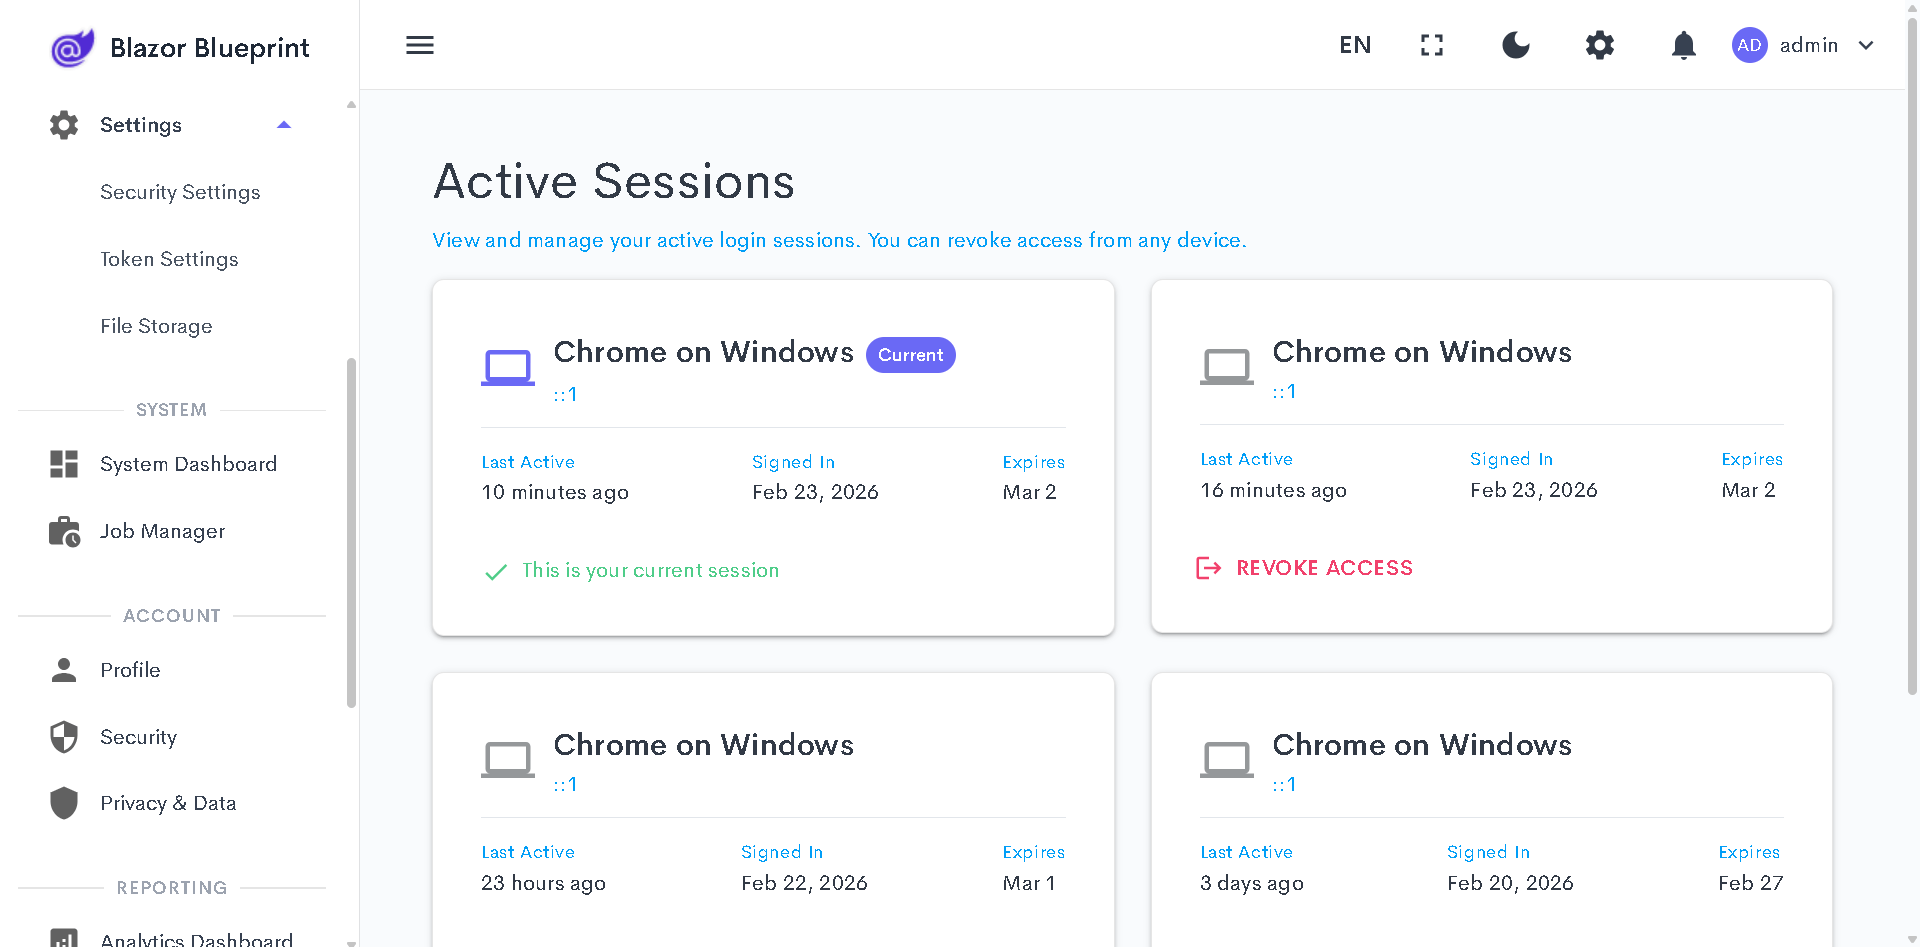Select the System Dashboard icon in sidebar
Viewport: 1920px width, 947px height.
tap(64, 463)
